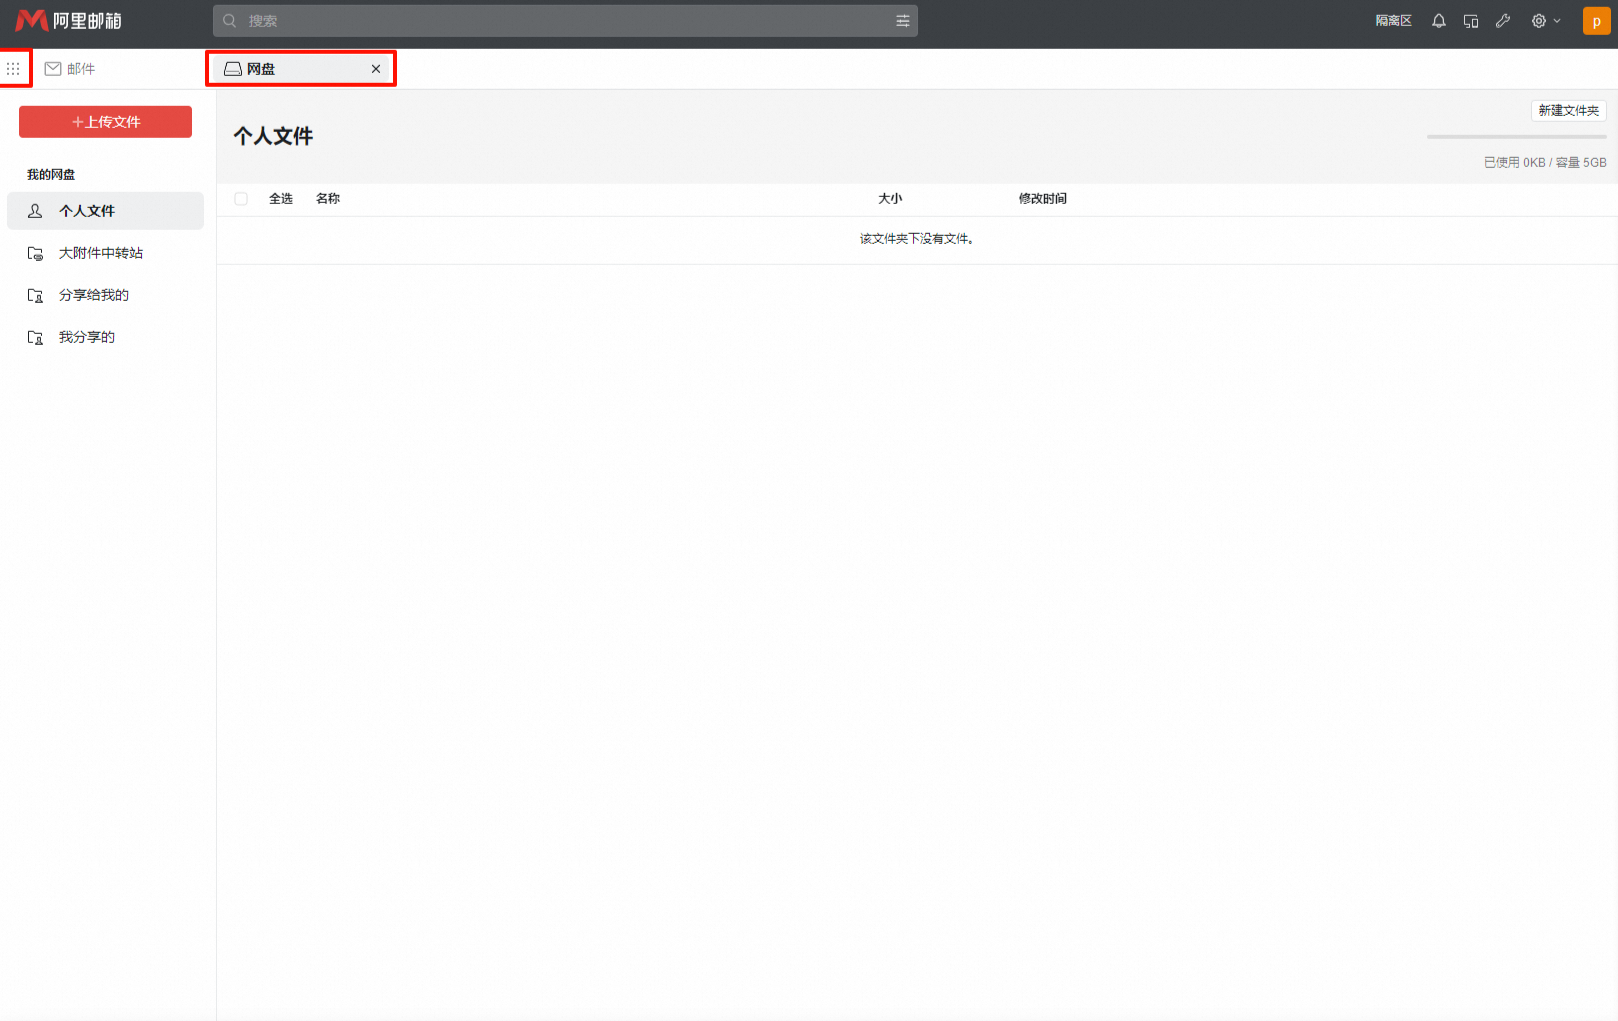
Task: Open the 隔离区 quarantine link
Action: point(1393,21)
